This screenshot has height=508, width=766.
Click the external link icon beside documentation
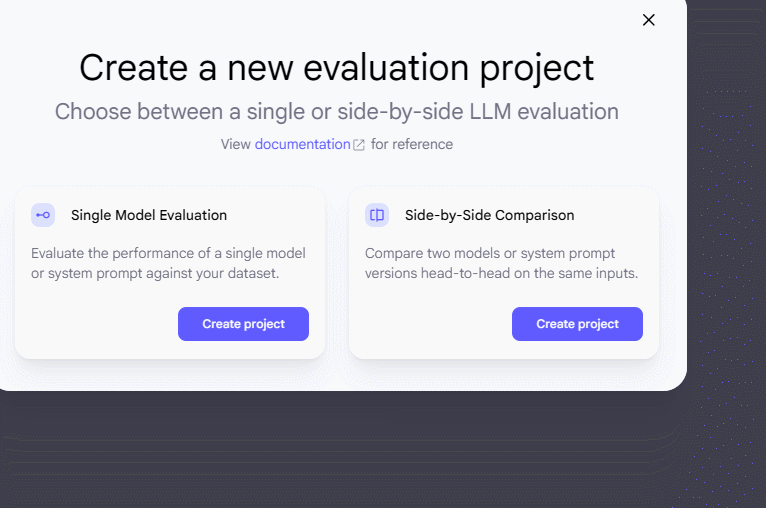359,145
